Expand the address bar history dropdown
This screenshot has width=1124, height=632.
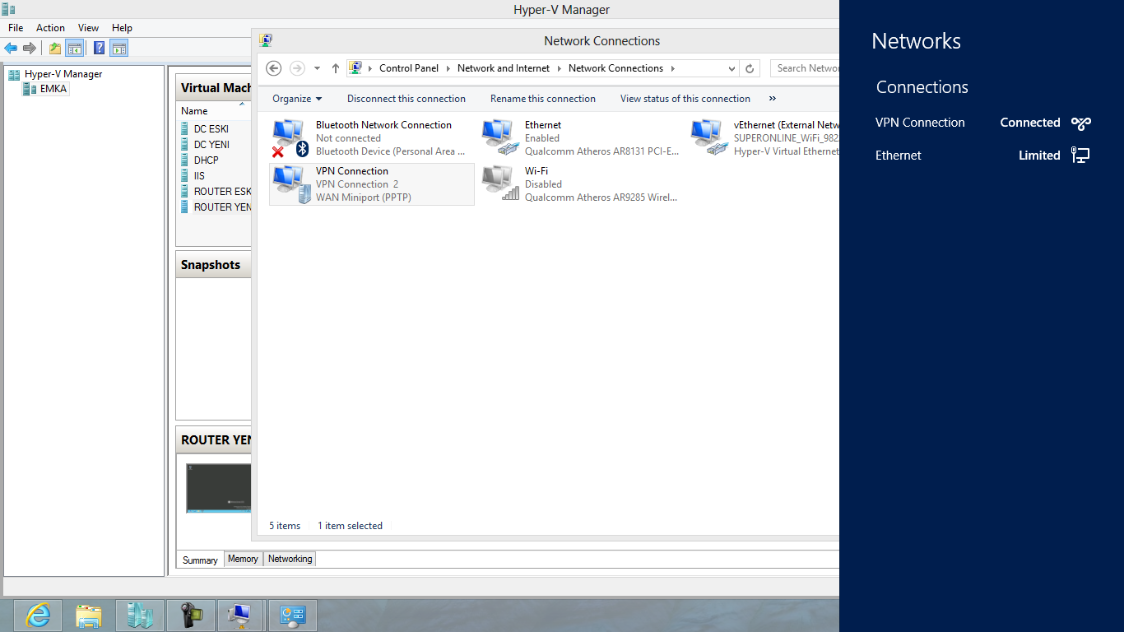click(731, 69)
